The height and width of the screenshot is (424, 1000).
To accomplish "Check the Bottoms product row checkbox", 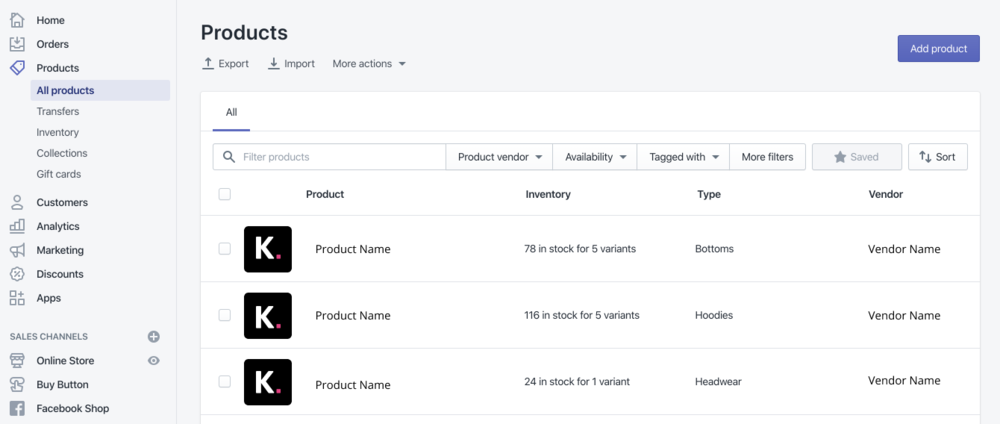I will click(x=225, y=249).
